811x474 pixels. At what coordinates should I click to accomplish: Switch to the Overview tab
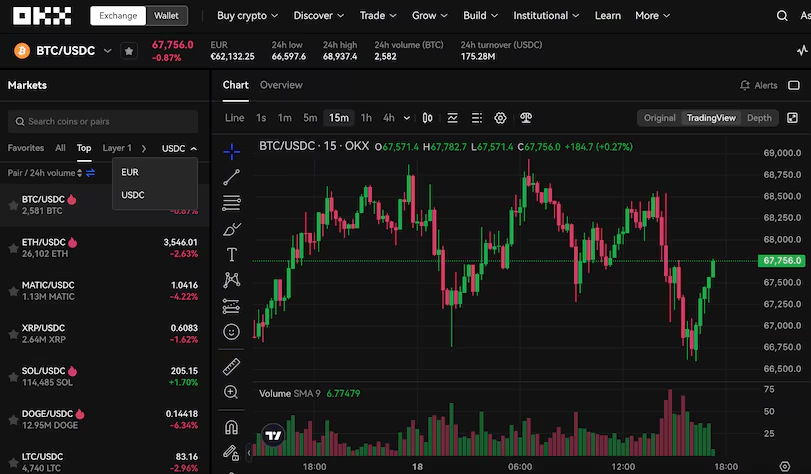(281, 85)
